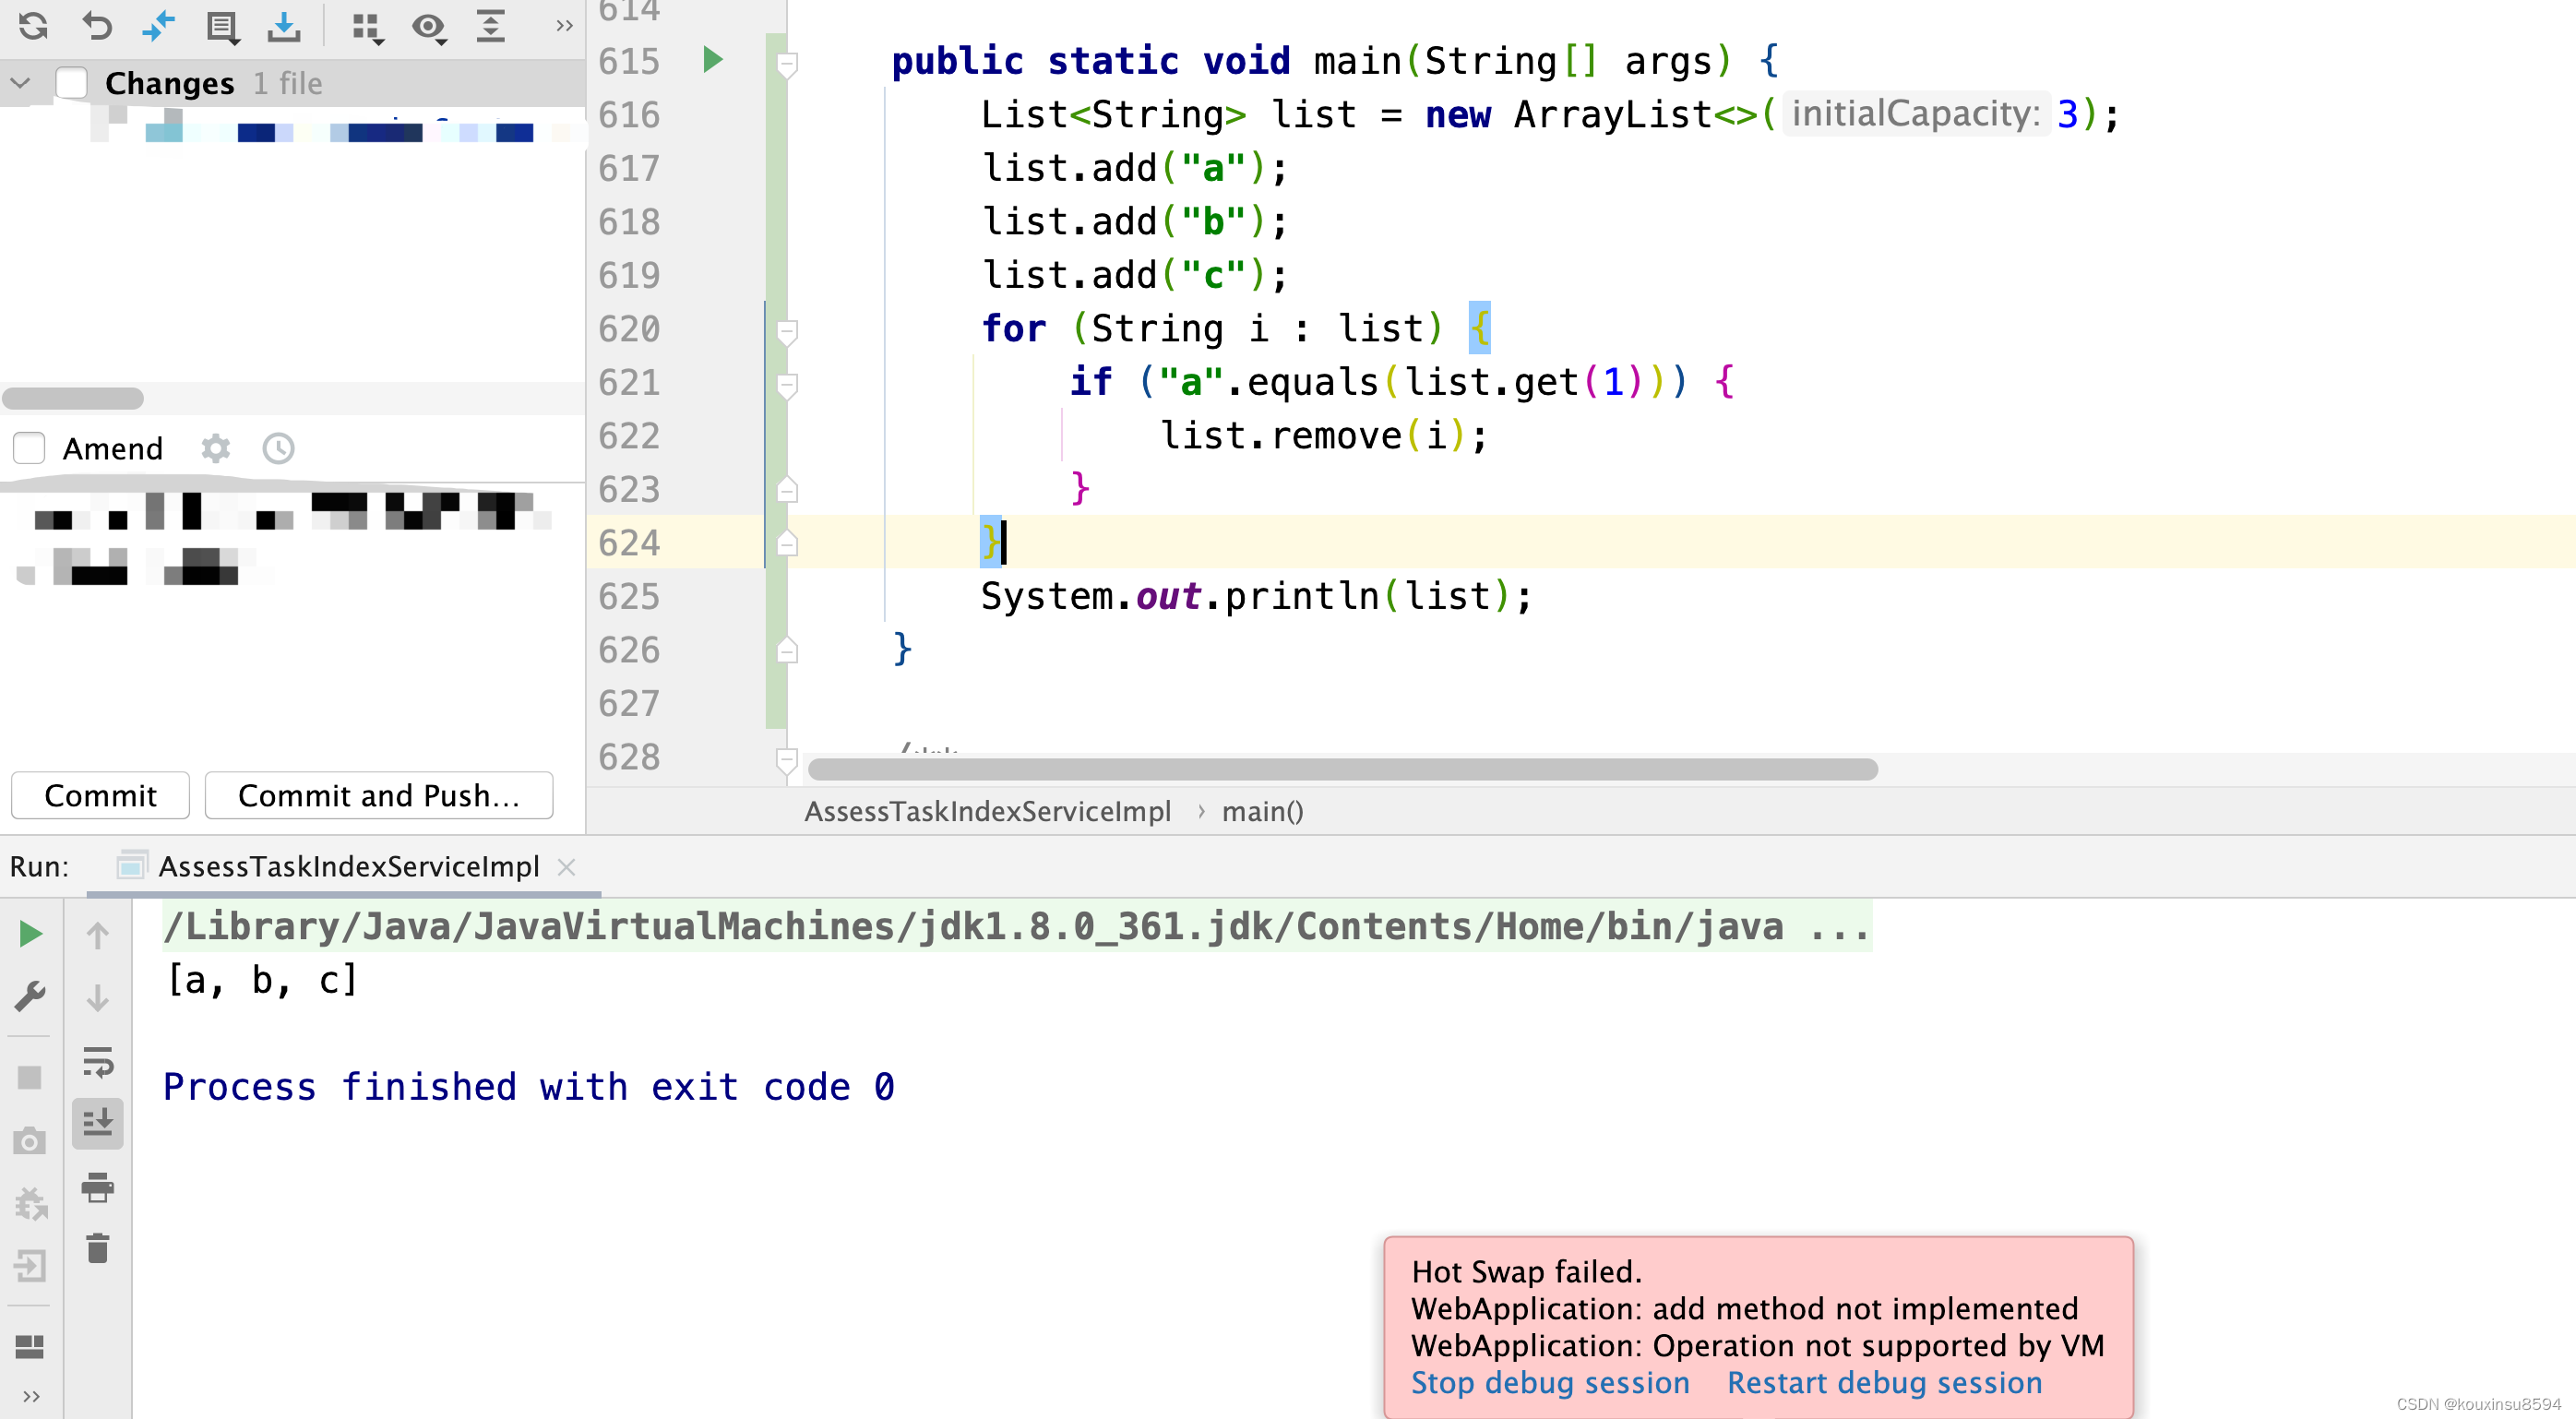This screenshot has width=2576, height=1419.
Task: Select the AssessTaskIndexServiceImpl run tab
Action: [348, 866]
